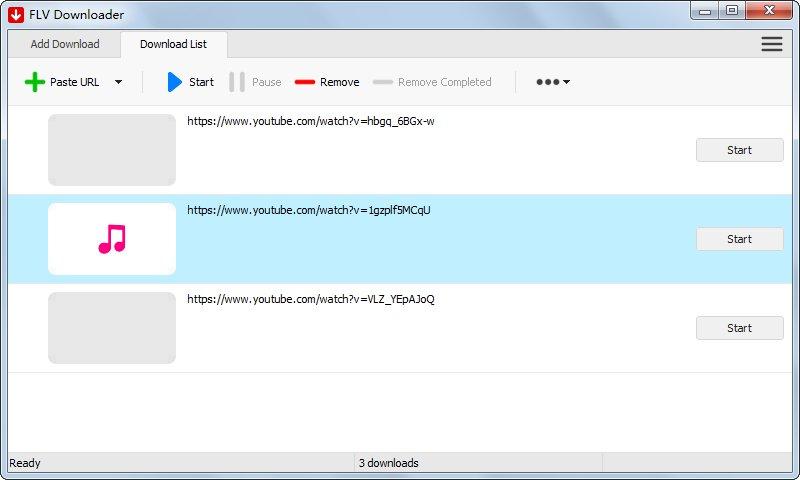The width and height of the screenshot is (800, 480).
Task: Click the red Remove icon in toolbar
Action: pyautogui.click(x=305, y=82)
